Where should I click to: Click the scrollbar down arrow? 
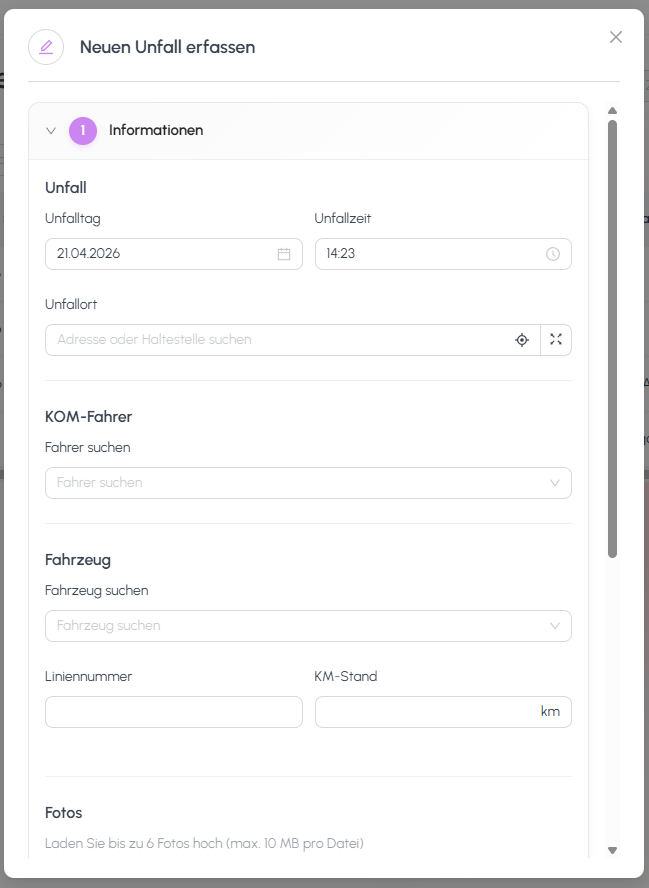[613, 851]
